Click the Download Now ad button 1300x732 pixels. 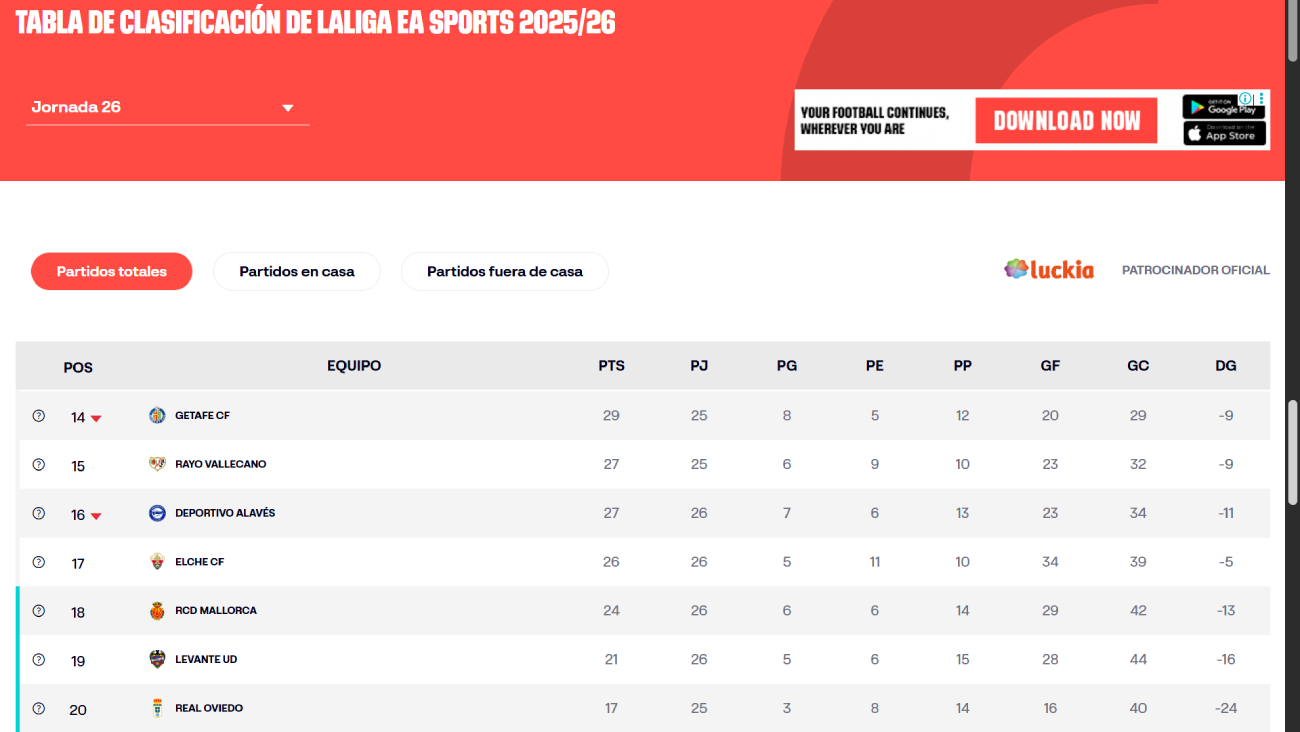click(x=1066, y=121)
